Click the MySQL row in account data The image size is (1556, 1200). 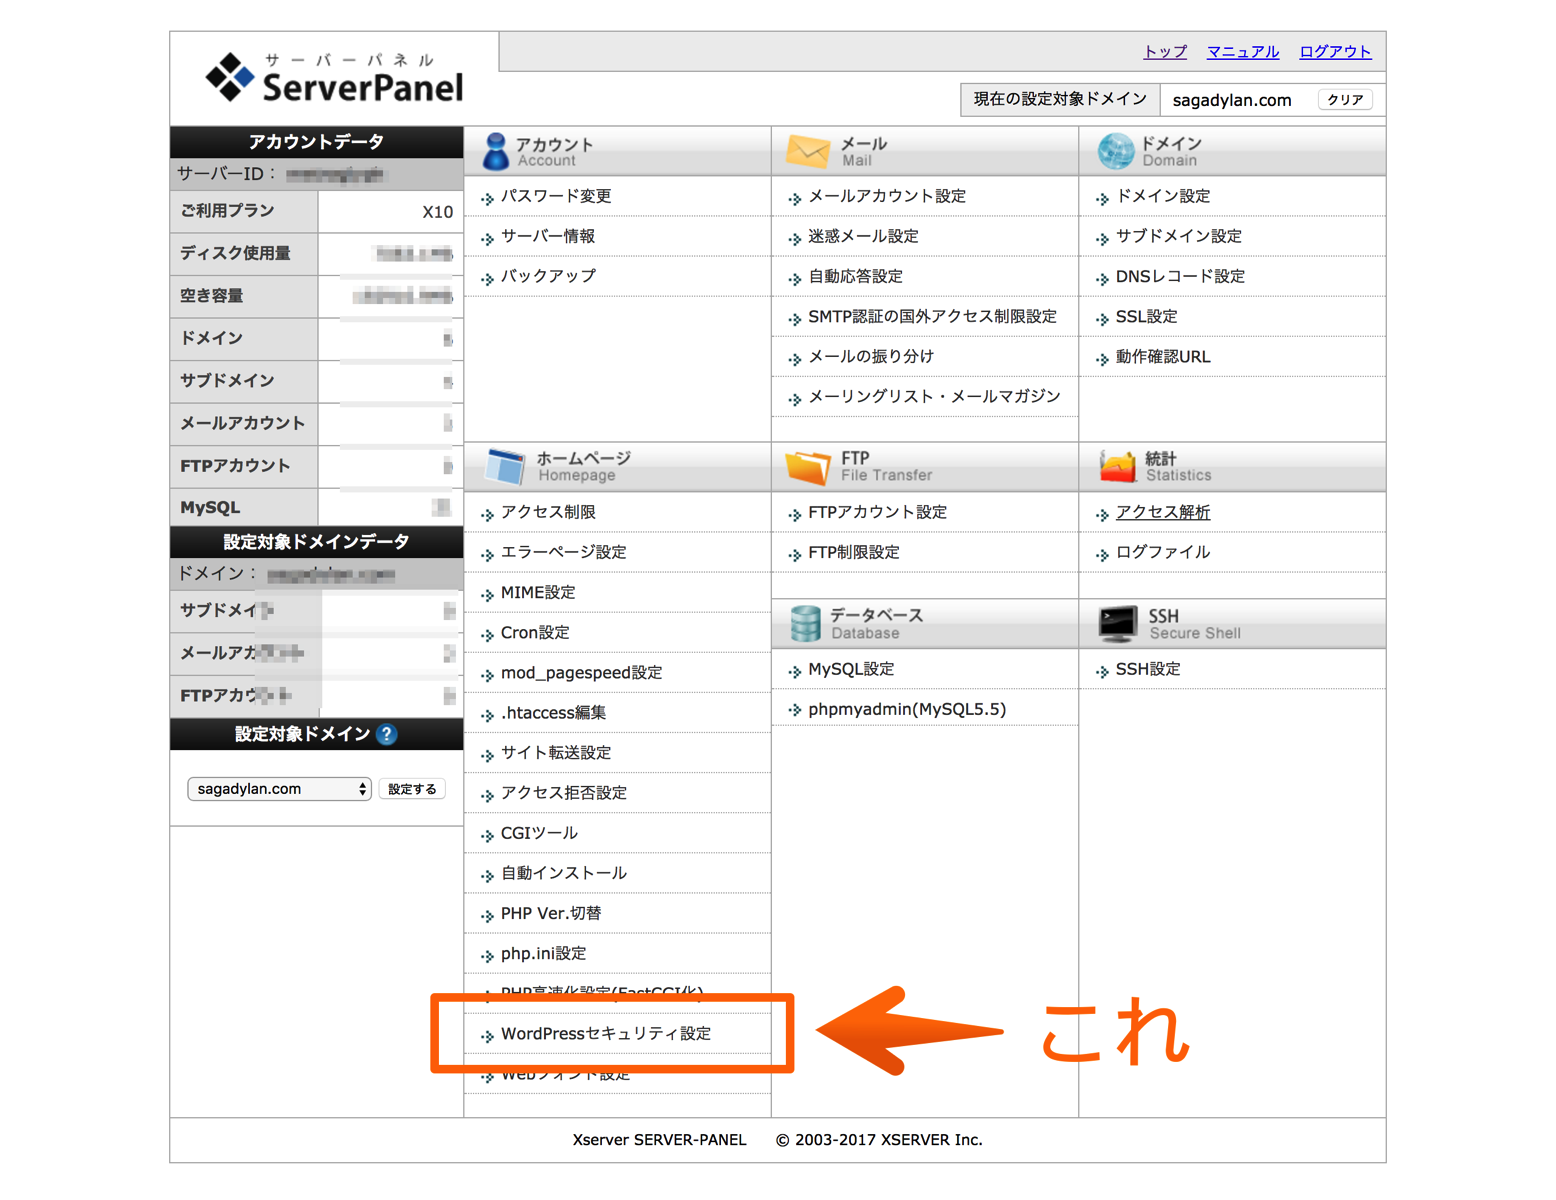coord(316,507)
